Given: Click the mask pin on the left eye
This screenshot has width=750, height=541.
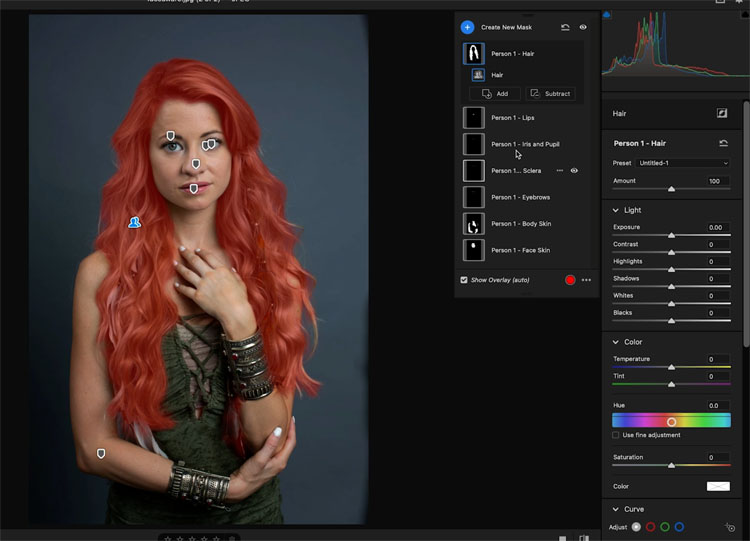Looking at the screenshot, I should tap(170, 136).
